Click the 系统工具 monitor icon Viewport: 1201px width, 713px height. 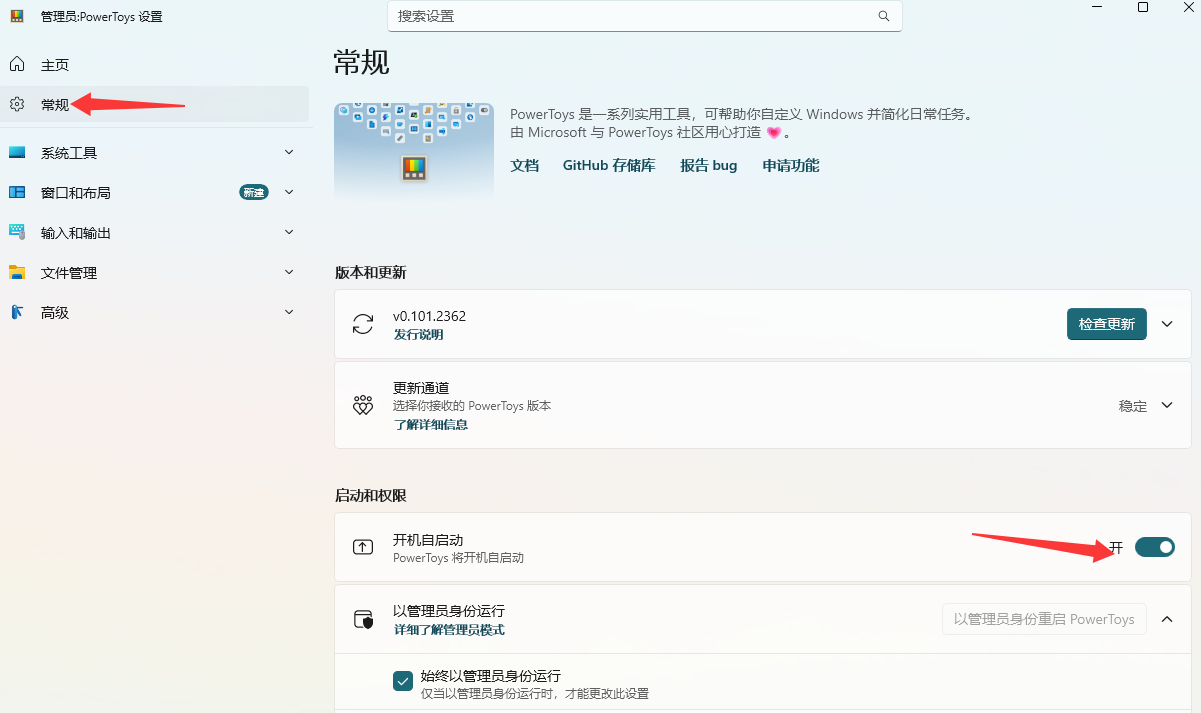click(x=17, y=153)
